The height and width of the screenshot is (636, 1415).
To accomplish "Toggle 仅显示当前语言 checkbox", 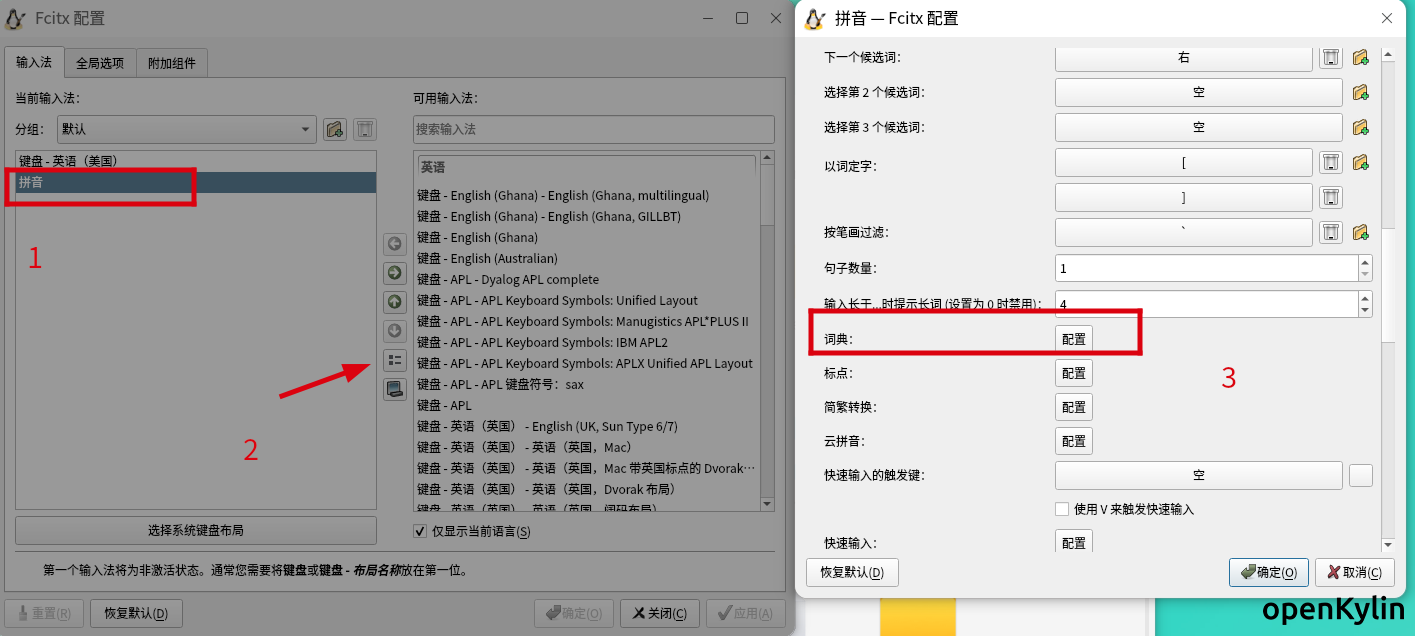I will coord(420,531).
